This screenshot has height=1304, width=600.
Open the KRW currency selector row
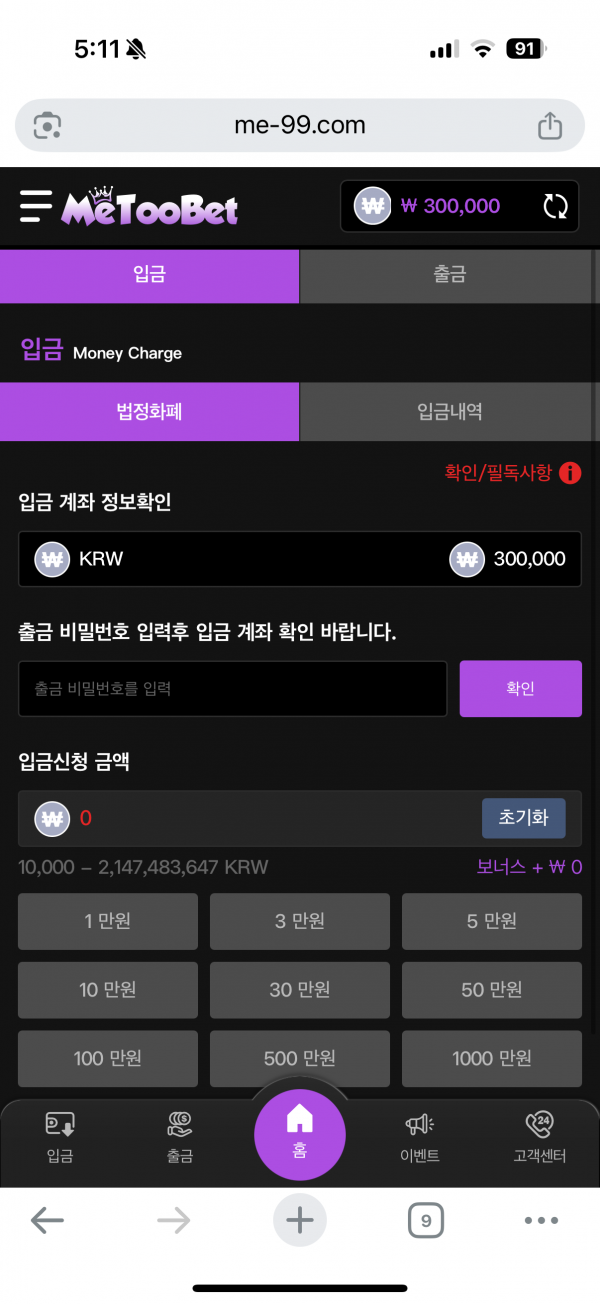click(x=300, y=559)
